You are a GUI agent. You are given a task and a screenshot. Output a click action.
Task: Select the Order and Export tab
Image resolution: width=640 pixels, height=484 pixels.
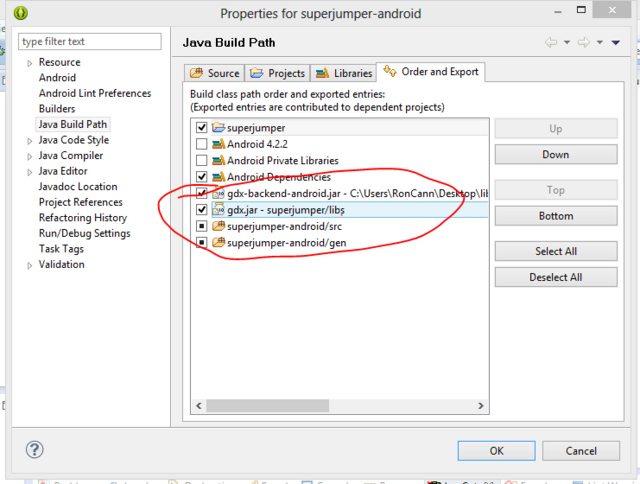(x=431, y=72)
